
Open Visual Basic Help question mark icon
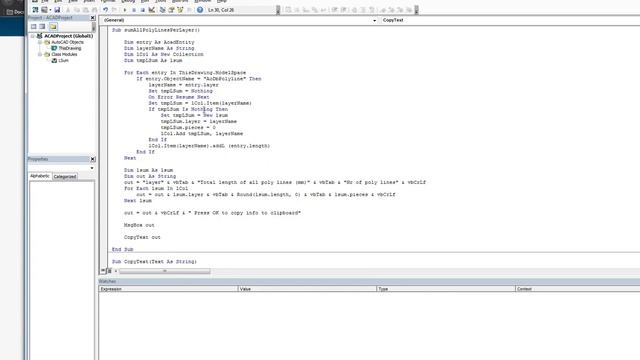pos(200,10)
